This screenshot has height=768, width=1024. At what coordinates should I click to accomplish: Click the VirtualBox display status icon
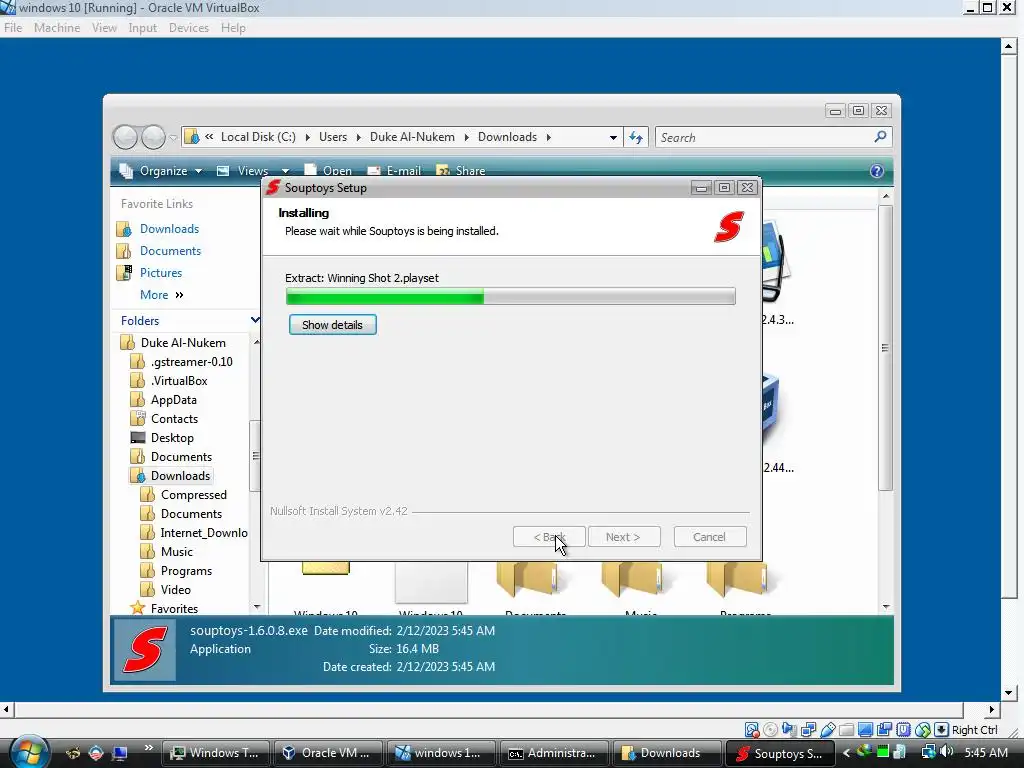pos(865,729)
